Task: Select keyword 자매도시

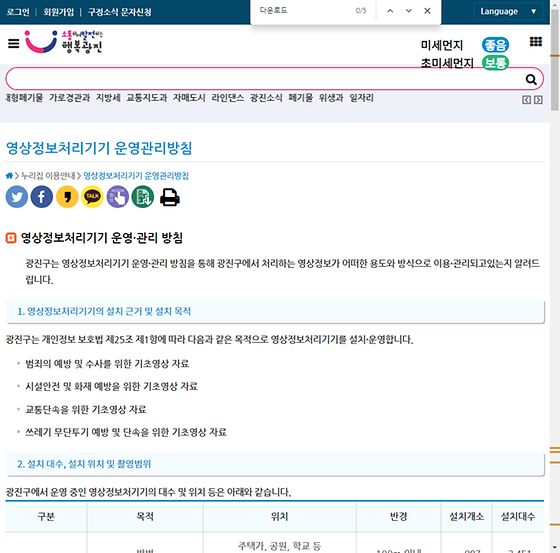Action: tap(189, 98)
